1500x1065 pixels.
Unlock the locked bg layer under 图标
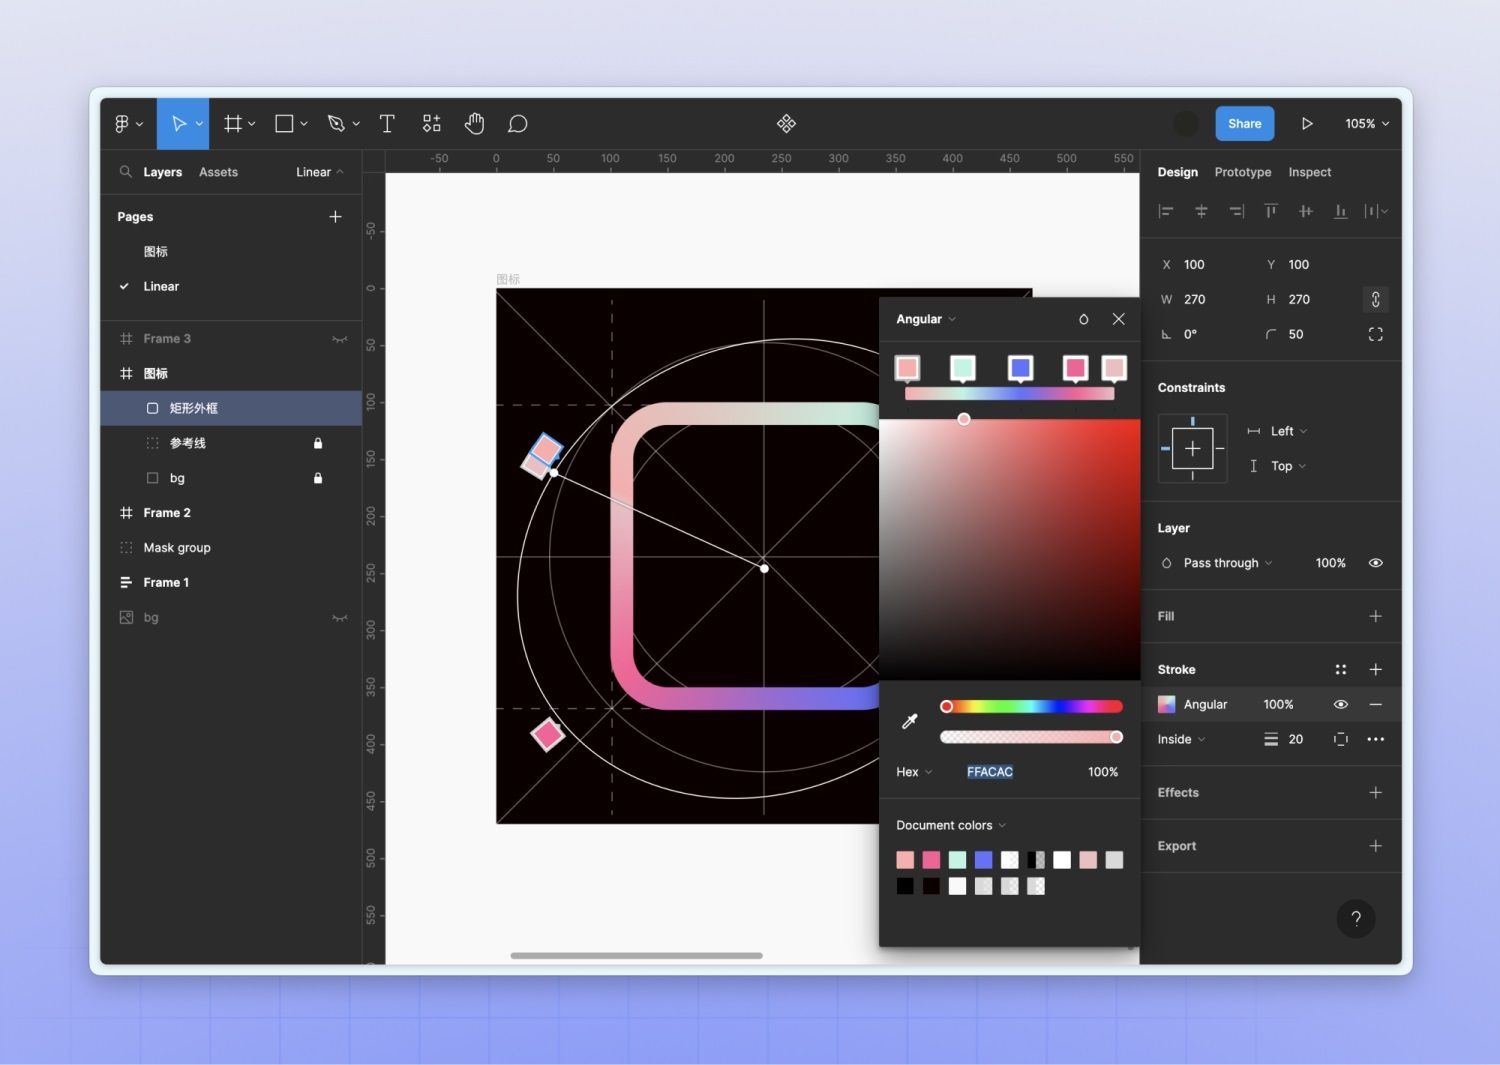[318, 479]
